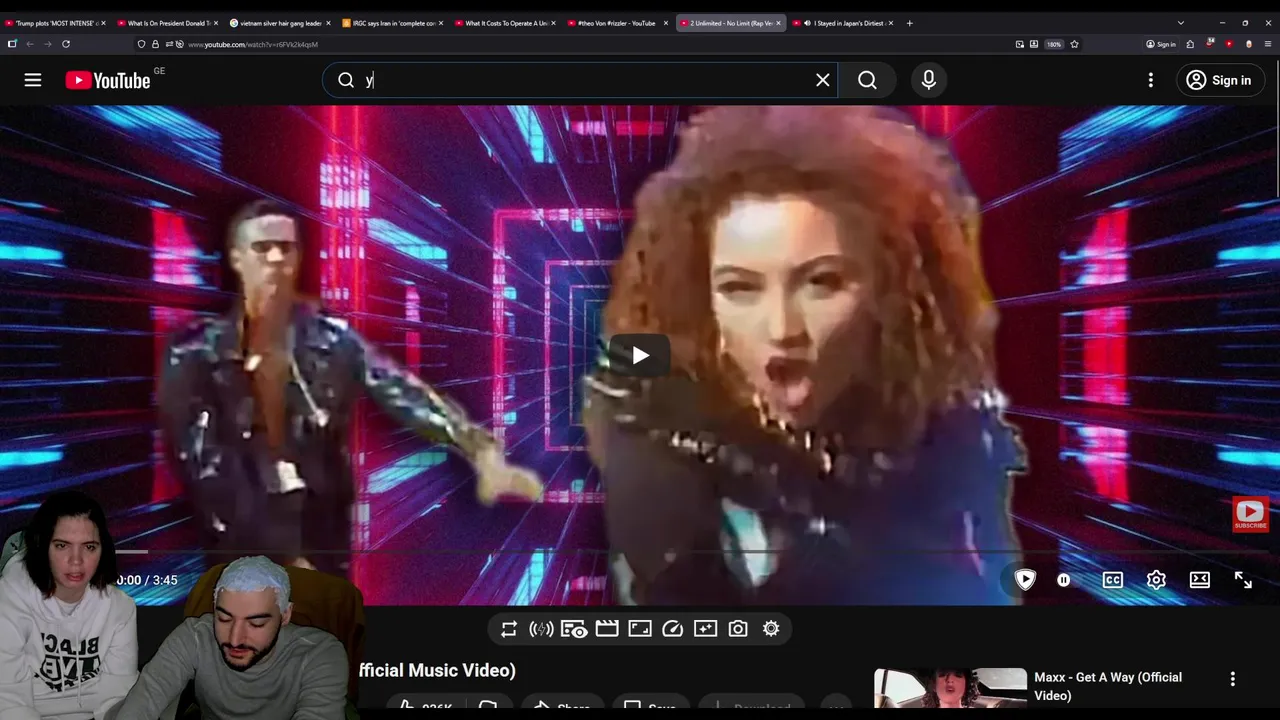The image size is (1280, 720).
Task: Click the card-with-eye extension icon
Action: [x=574, y=629]
